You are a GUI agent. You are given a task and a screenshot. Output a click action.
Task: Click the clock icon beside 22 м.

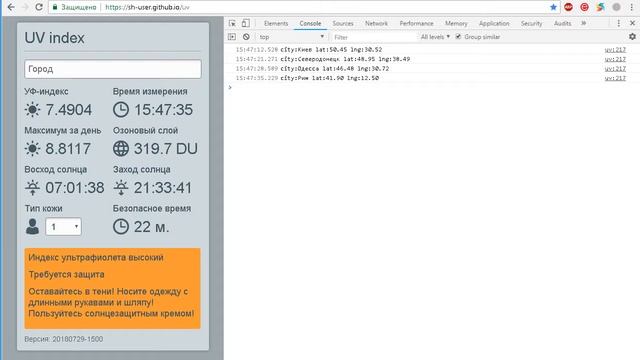pos(121,227)
